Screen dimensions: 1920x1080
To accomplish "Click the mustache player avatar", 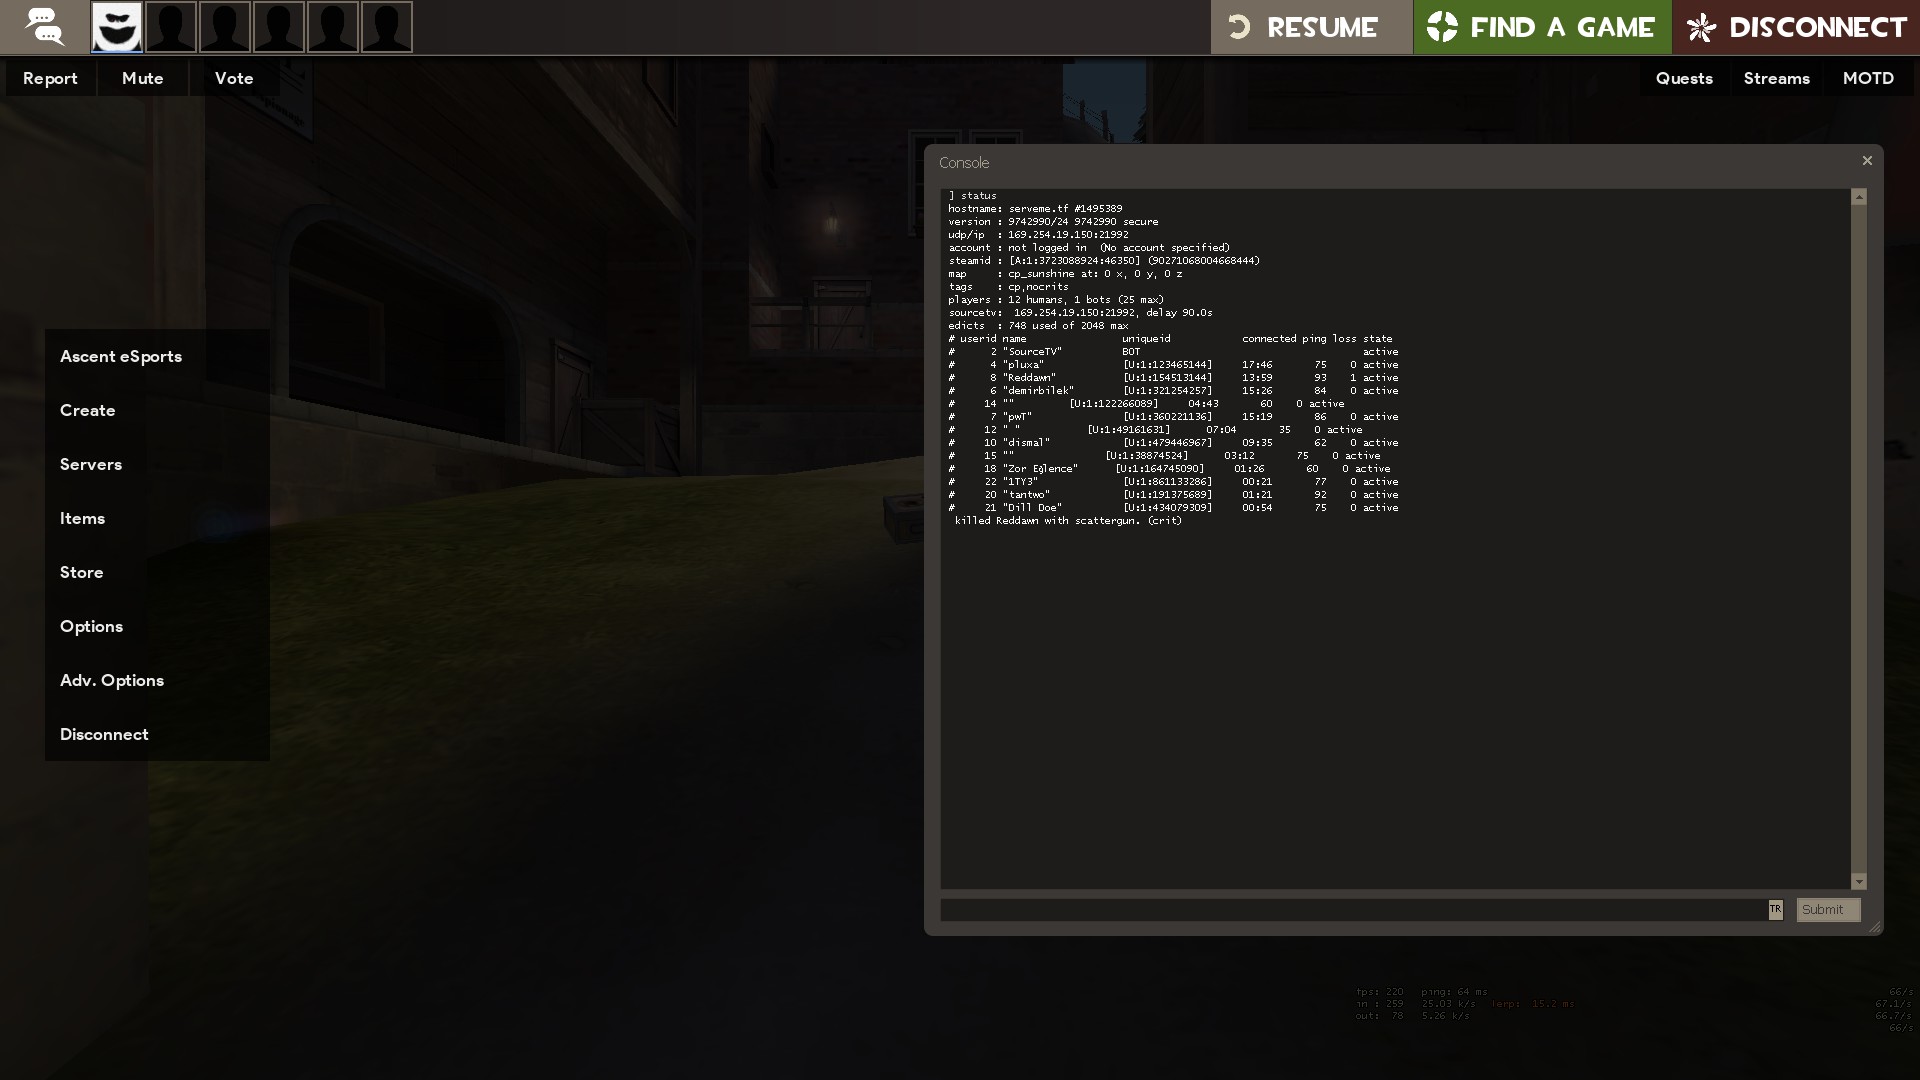I will coord(117,27).
